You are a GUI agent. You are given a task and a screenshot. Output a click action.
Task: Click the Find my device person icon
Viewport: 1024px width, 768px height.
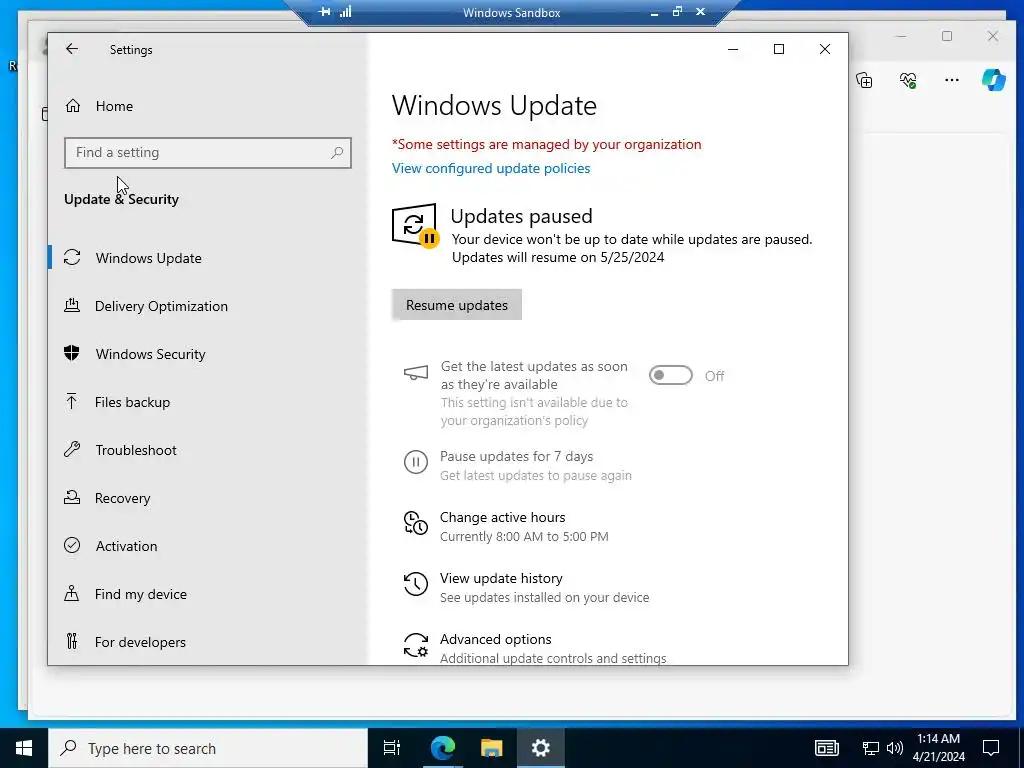72,593
